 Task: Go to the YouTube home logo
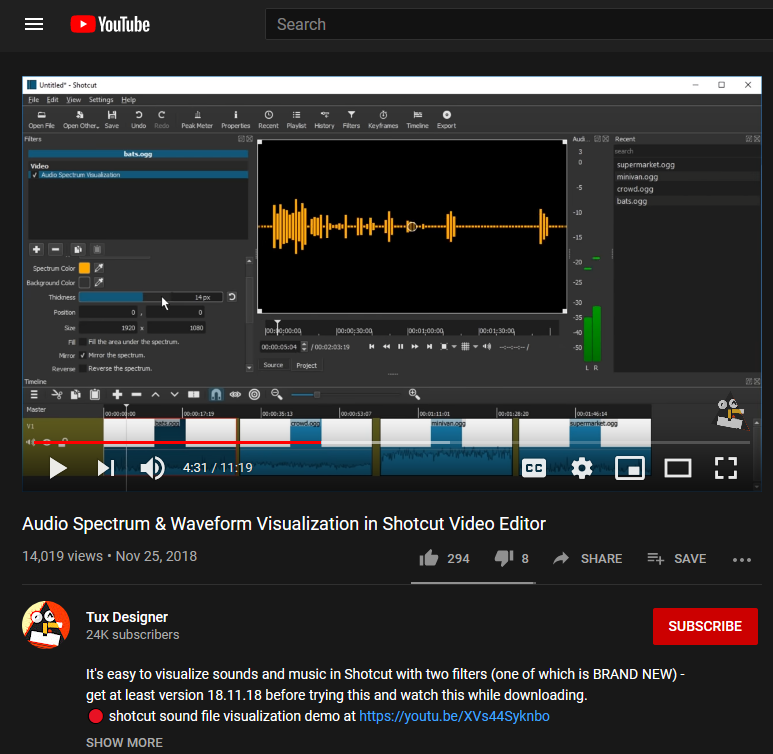(110, 24)
